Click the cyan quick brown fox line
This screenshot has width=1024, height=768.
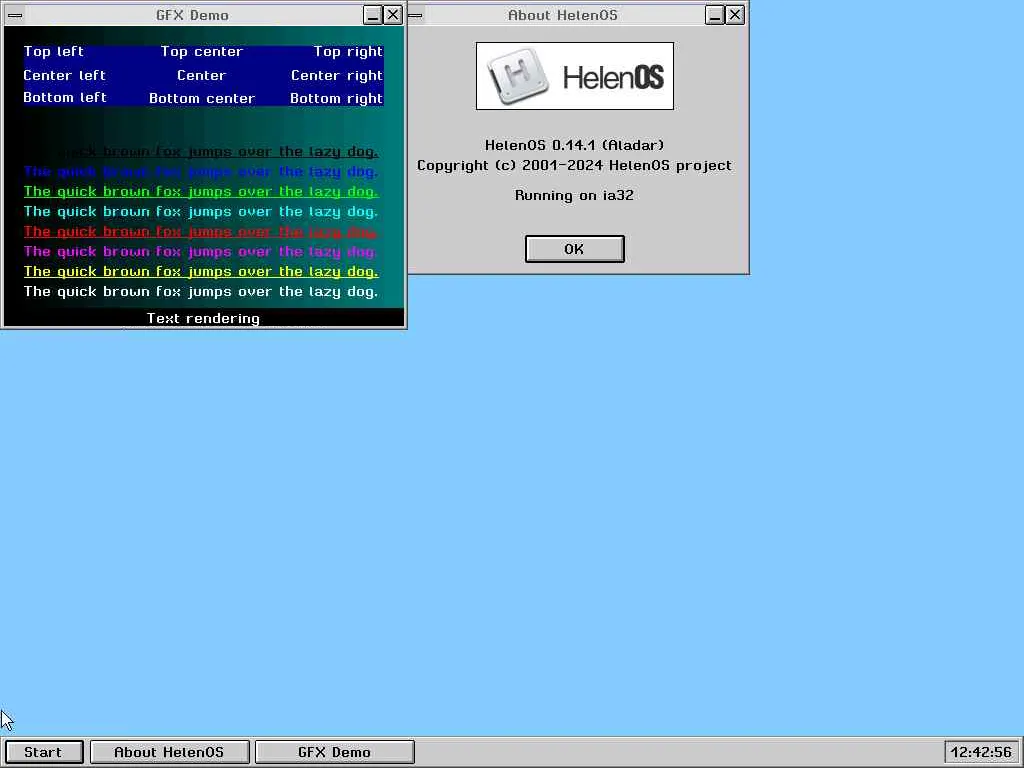(201, 212)
